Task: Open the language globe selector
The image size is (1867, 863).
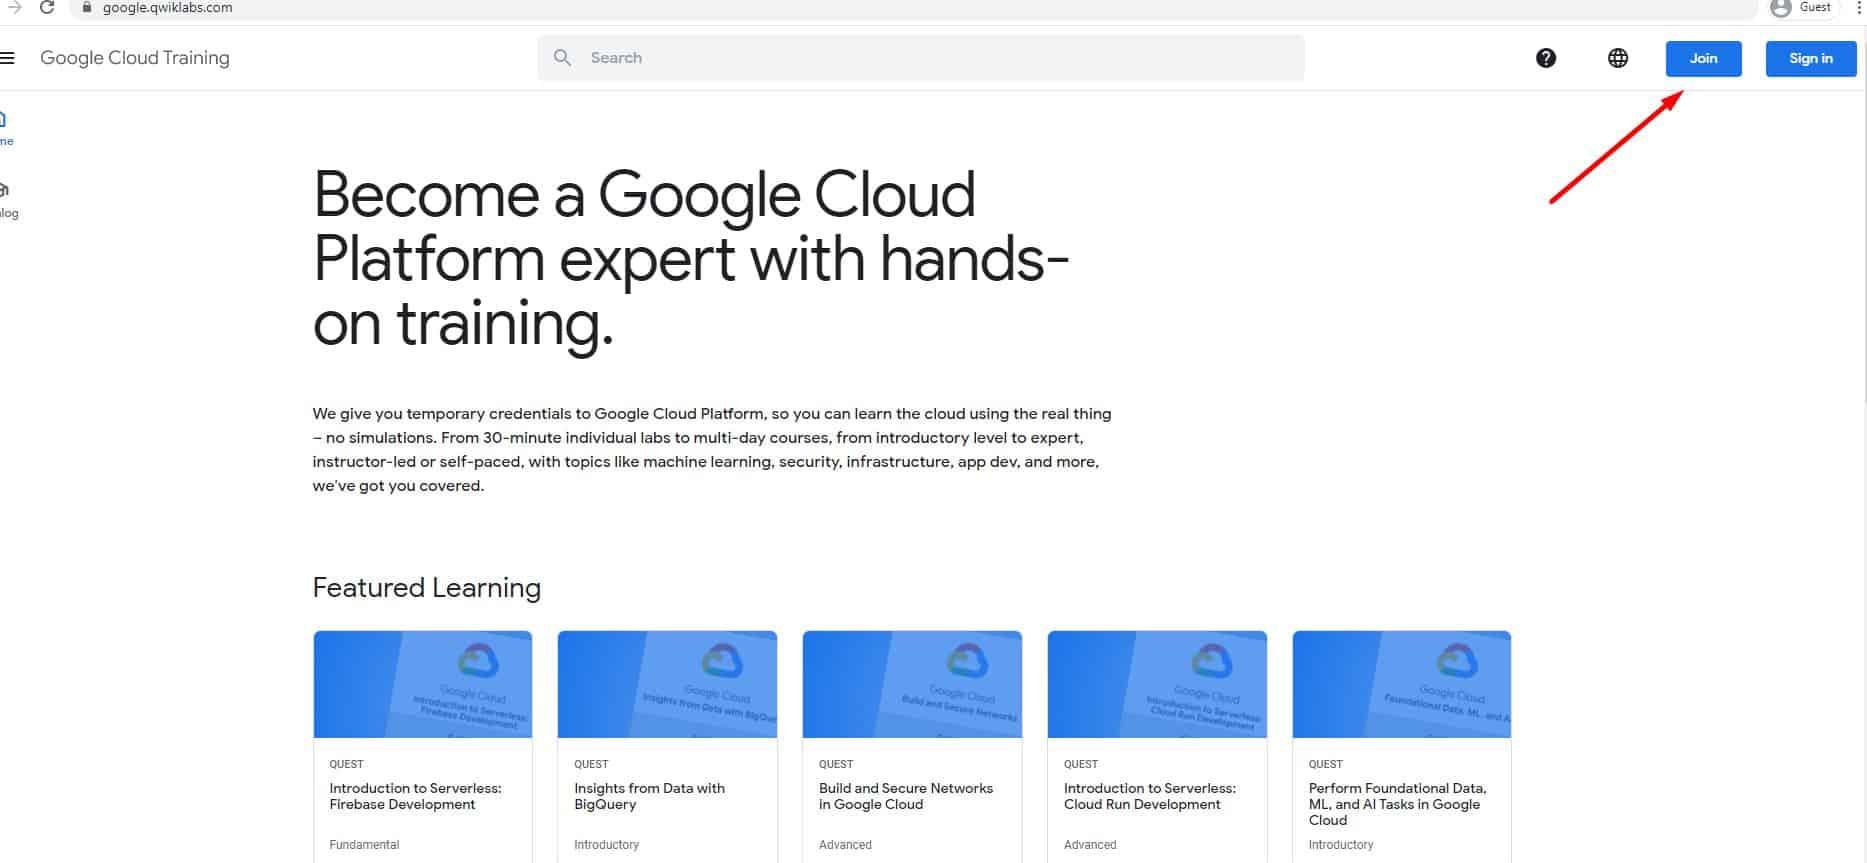Action: point(1617,58)
